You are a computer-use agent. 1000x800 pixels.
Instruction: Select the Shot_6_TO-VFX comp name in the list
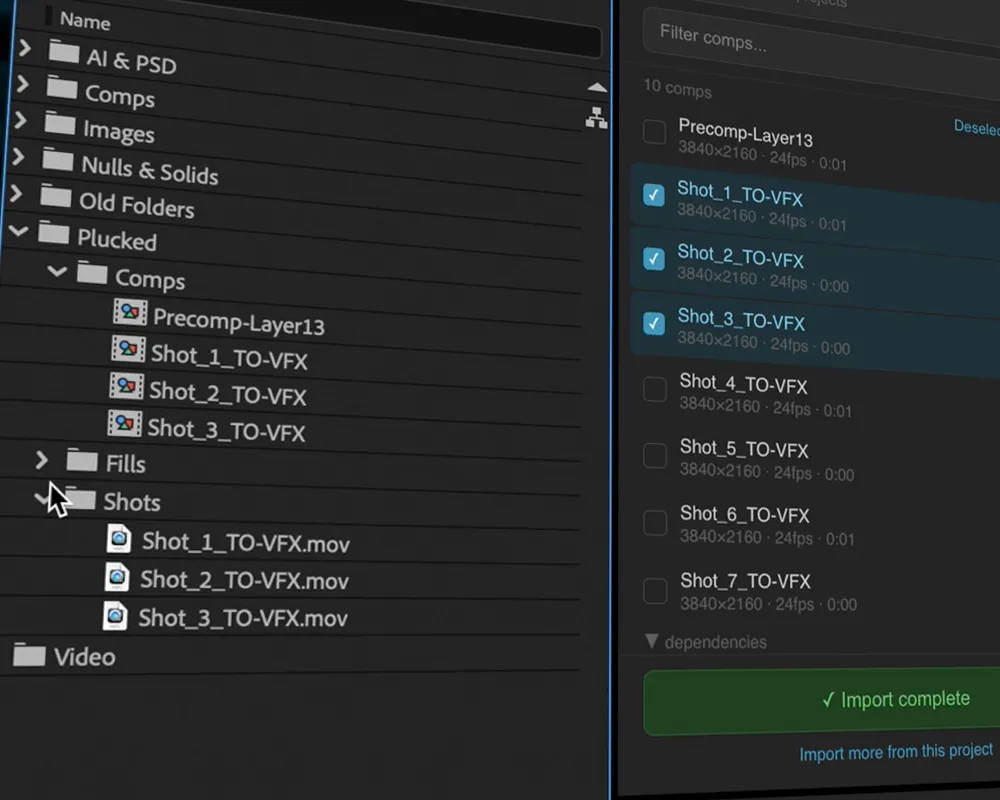point(744,514)
